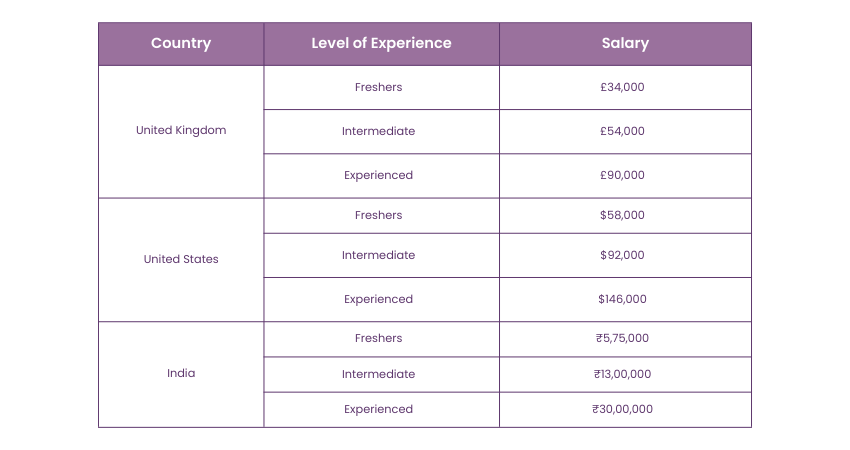The image size is (850, 450).
Task: Click the Salary column header
Action: click(625, 43)
